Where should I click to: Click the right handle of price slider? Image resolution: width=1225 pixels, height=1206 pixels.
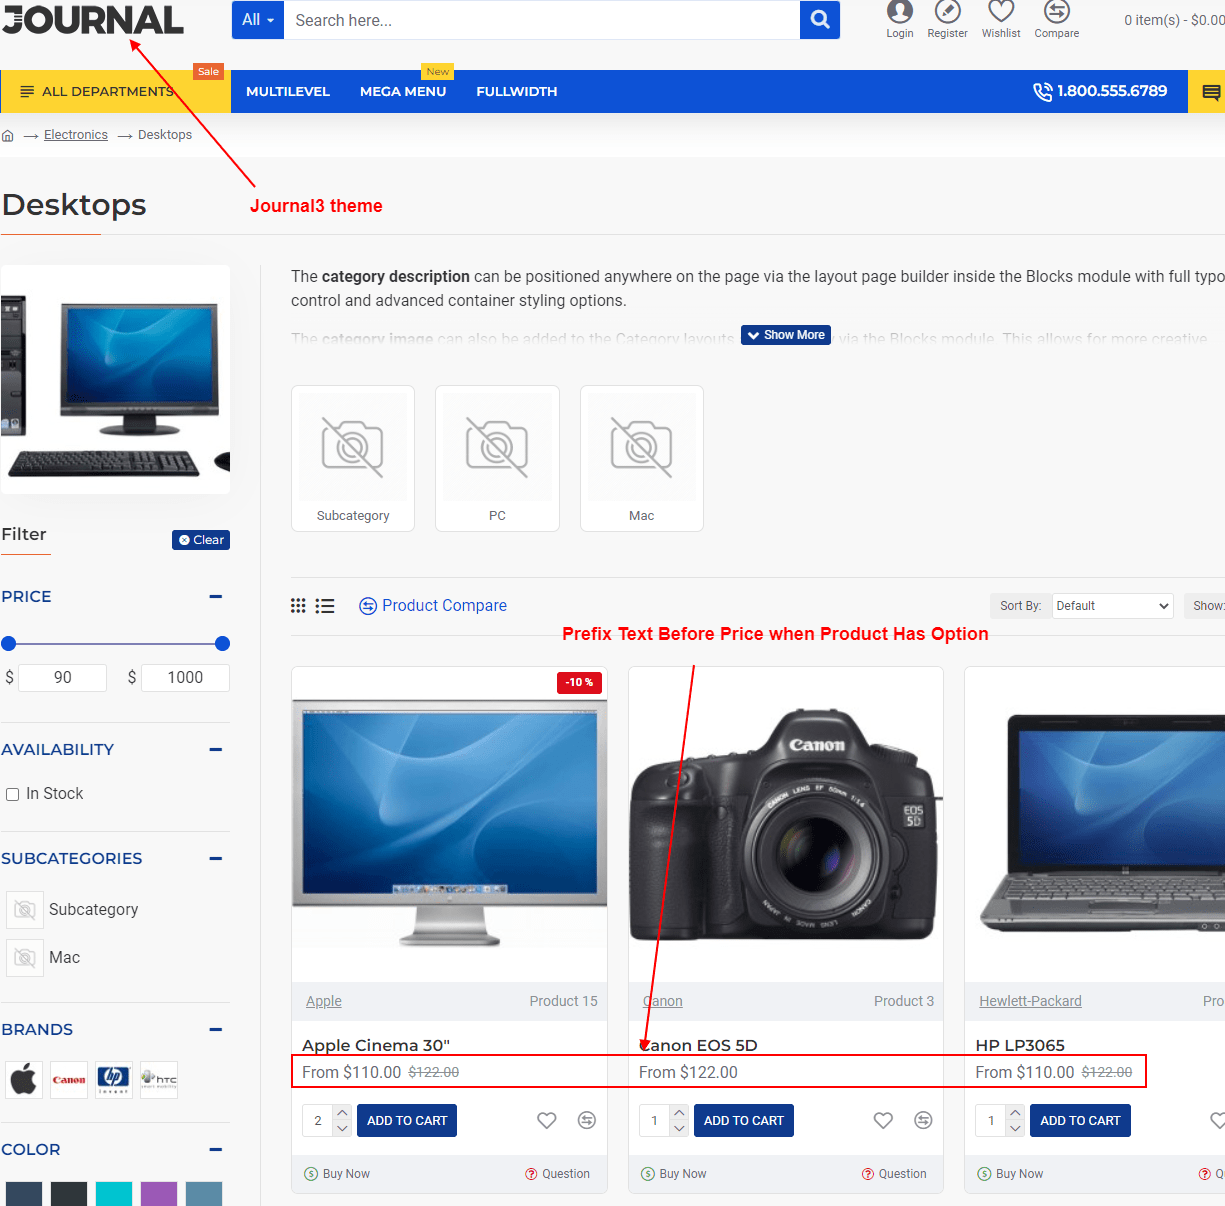click(x=222, y=644)
